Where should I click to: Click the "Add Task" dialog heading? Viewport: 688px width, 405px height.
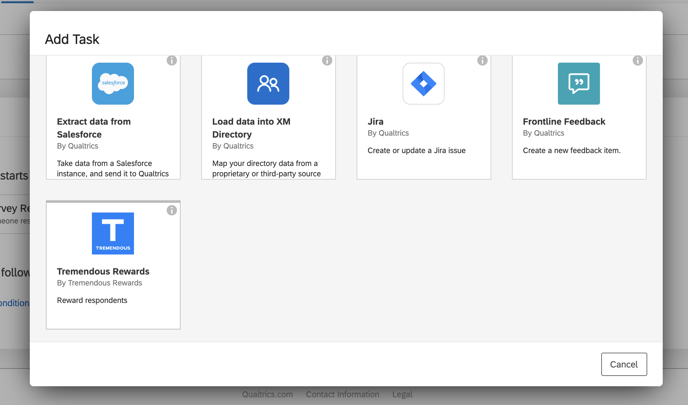click(72, 39)
